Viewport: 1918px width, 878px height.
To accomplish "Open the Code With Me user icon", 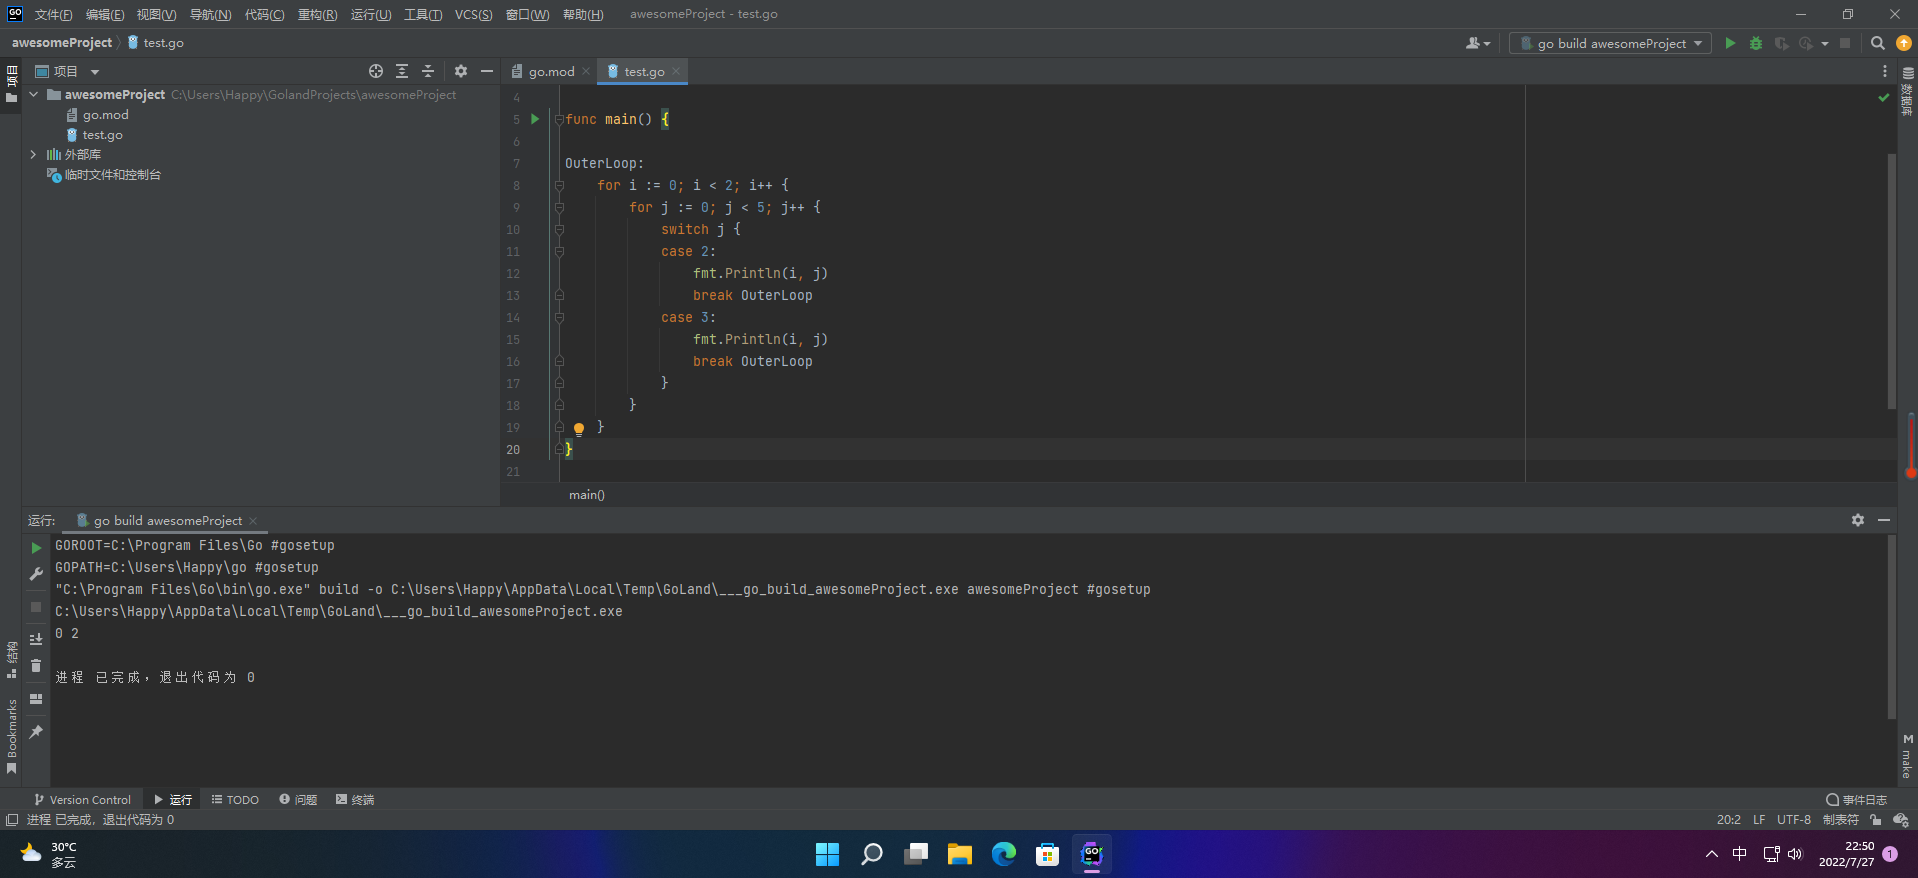I will [1477, 43].
